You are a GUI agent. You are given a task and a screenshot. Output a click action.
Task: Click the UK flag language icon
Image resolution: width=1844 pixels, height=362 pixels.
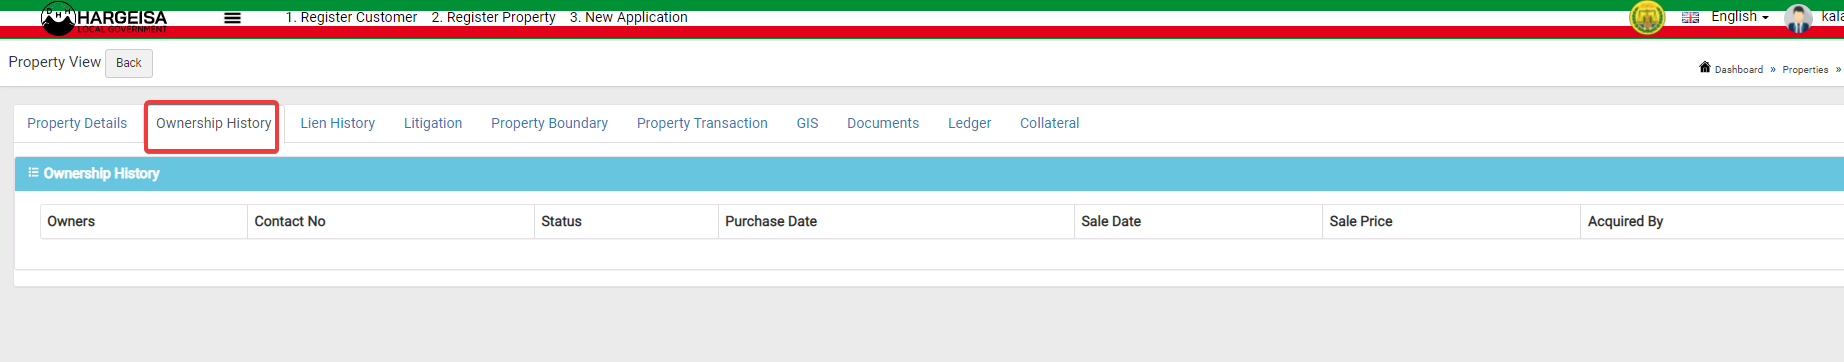click(x=1690, y=17)
